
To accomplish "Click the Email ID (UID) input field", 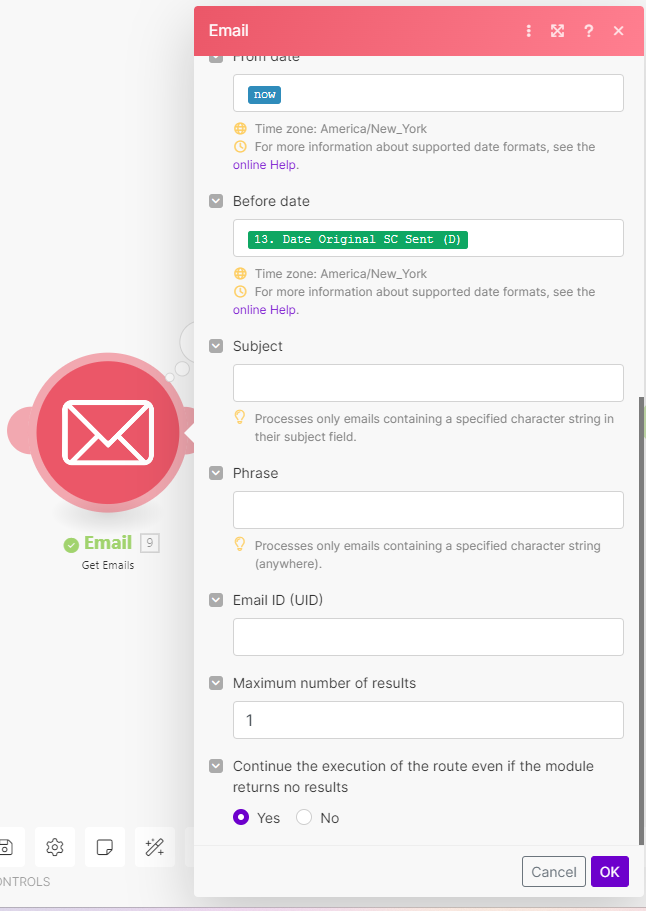I will (x=428, y=637).
